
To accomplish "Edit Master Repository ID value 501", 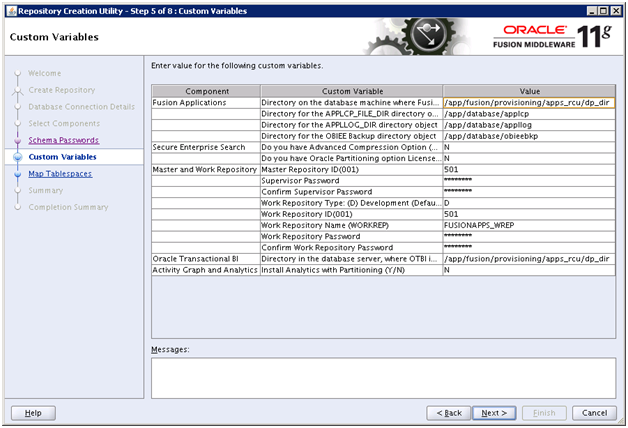I will pyautogui.click(x=529, y=170).
